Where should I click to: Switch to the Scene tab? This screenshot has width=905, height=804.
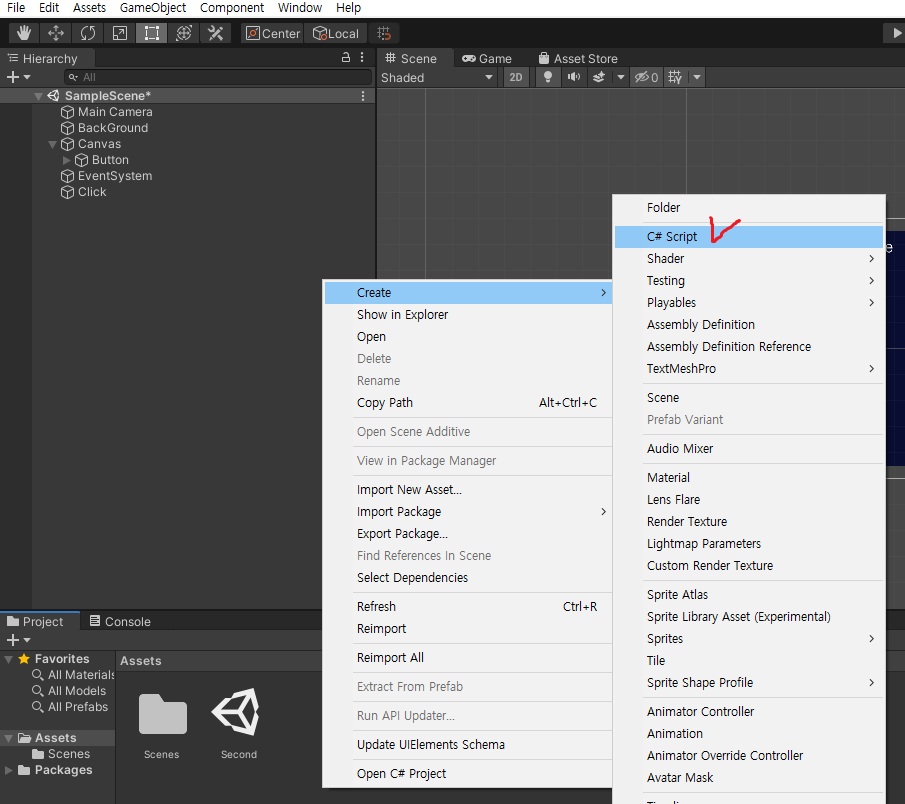411,58
